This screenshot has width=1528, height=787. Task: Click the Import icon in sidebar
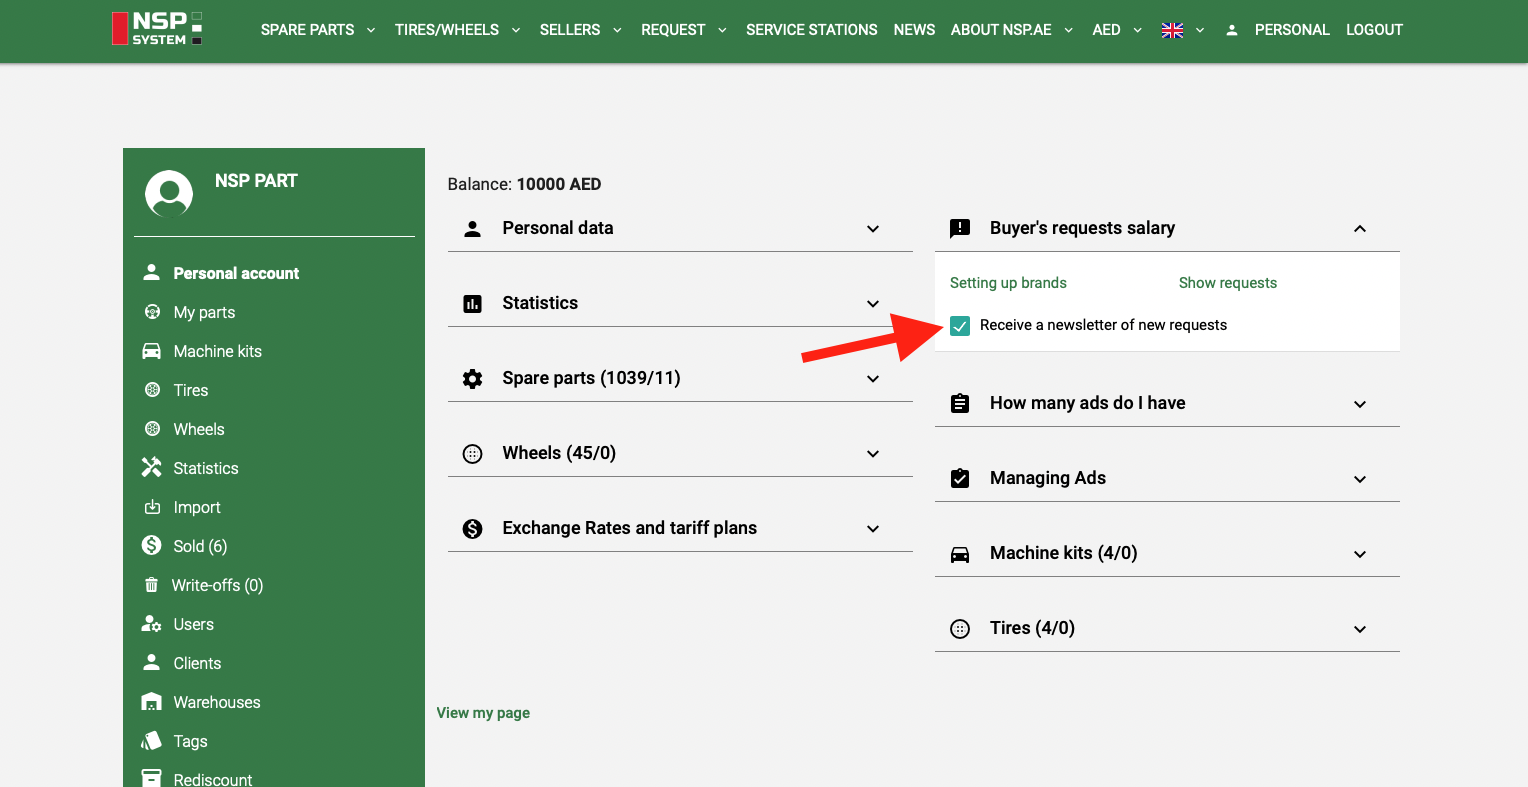point(152,507)
